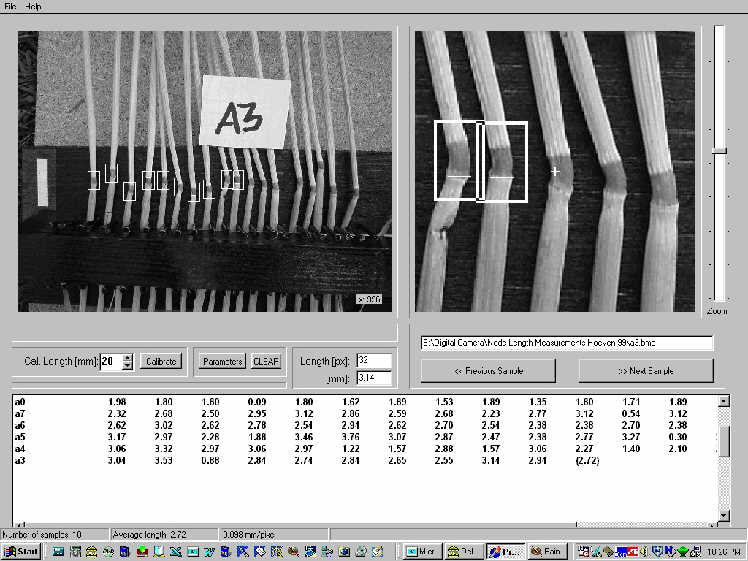
Task: Click the Calibrate button
Action: (x=159, y=361)
